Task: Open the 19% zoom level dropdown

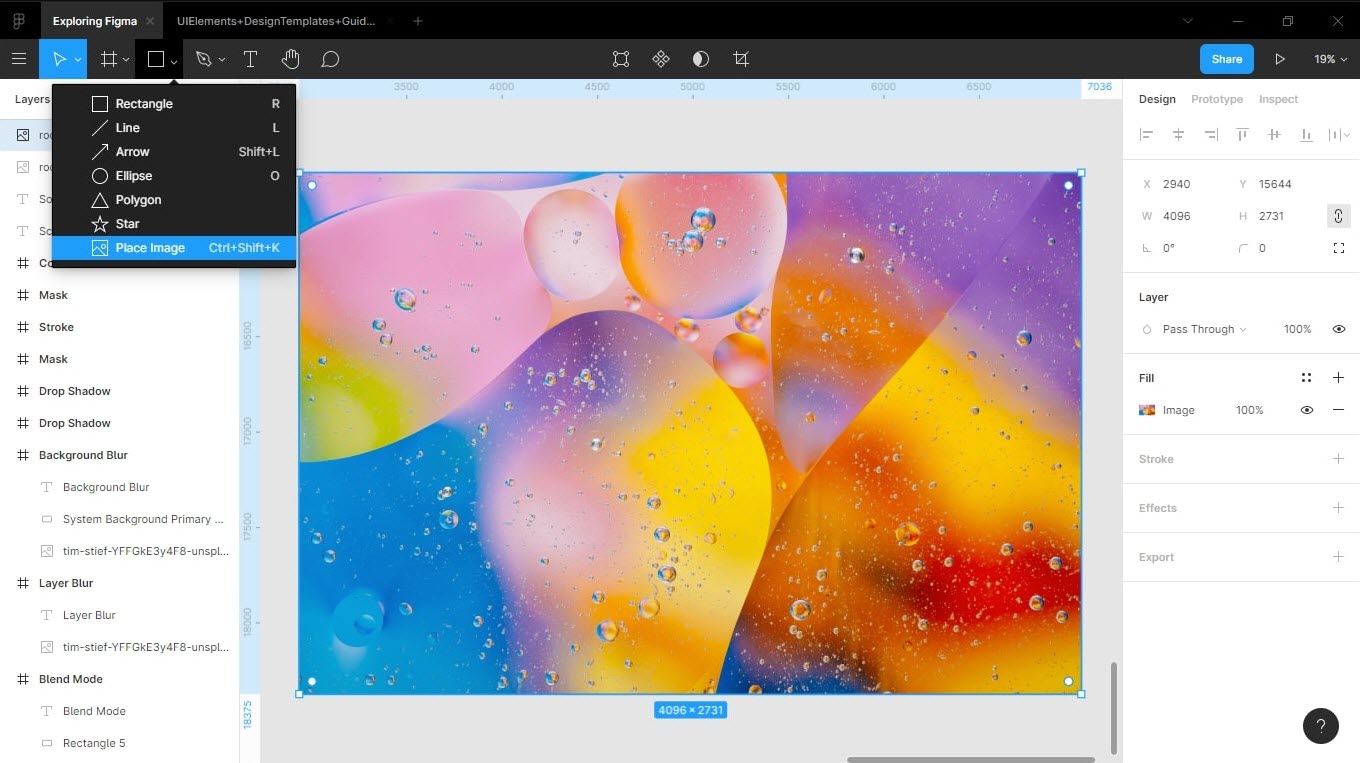Action: click(x=1329, y=60)
